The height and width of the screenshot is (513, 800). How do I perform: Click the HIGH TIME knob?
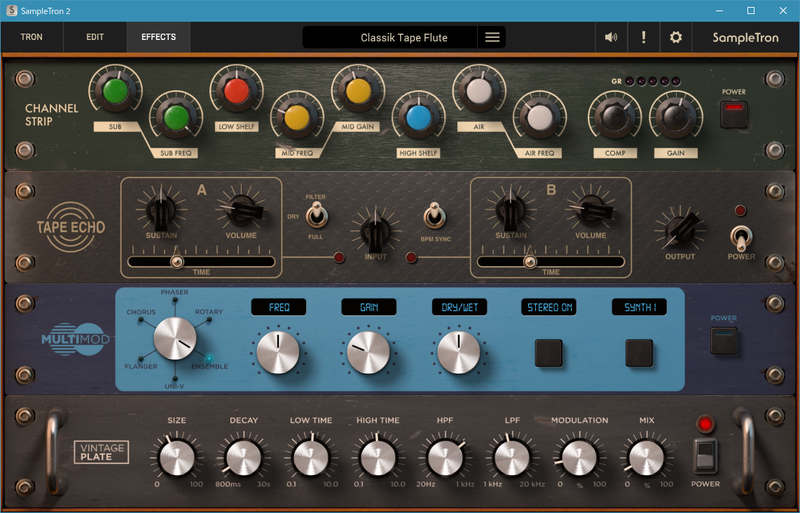(378, 458)
